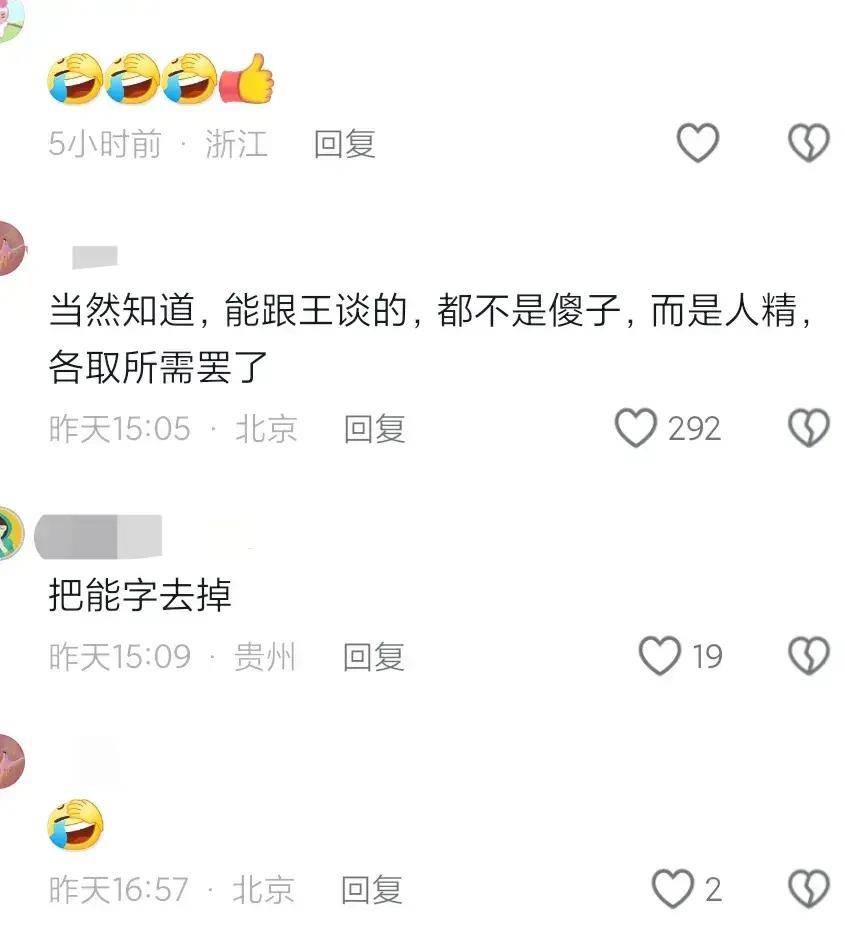Open avatar of bottom 16:57 commenter
Viewport: 845px width, 949px height.
(10, 760)
